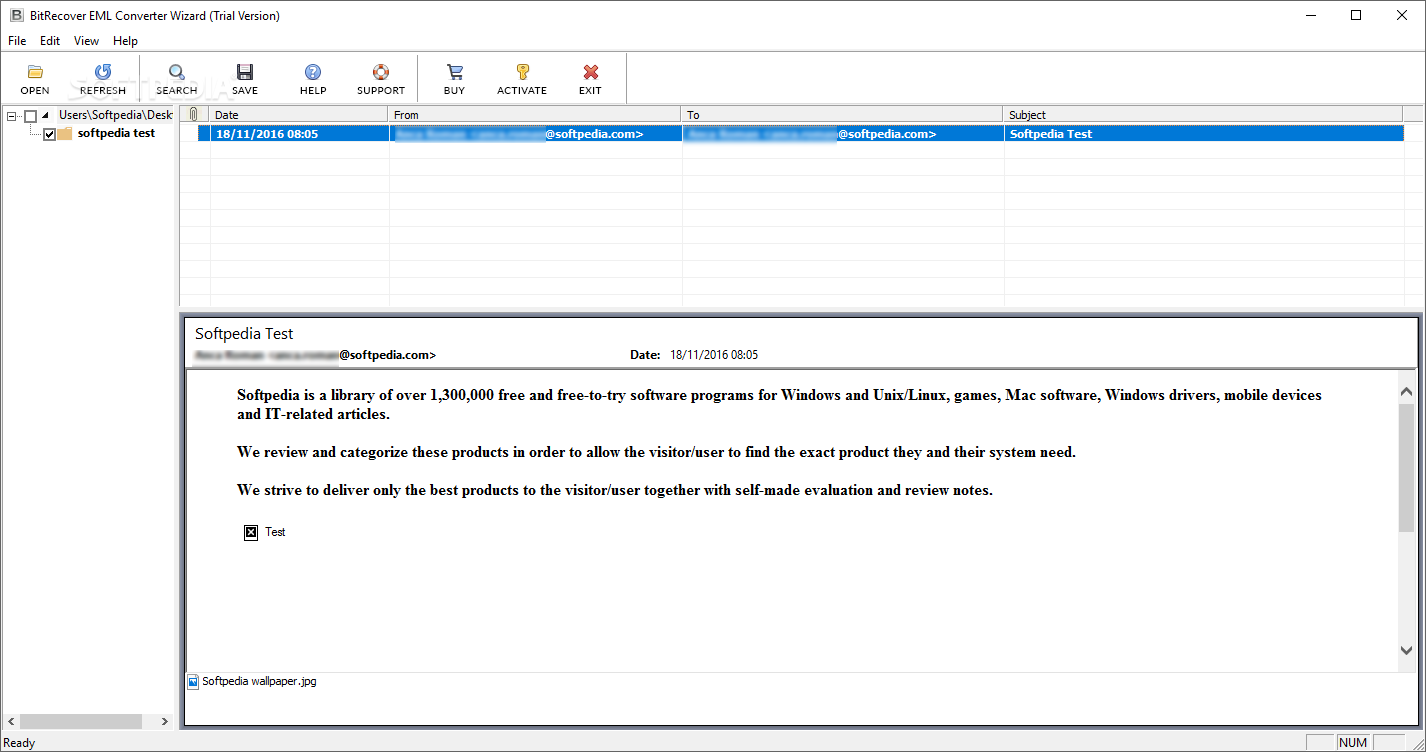Select the softpedia test tree item
This screenshot has height=752, width=1426.
pos(116,133)
